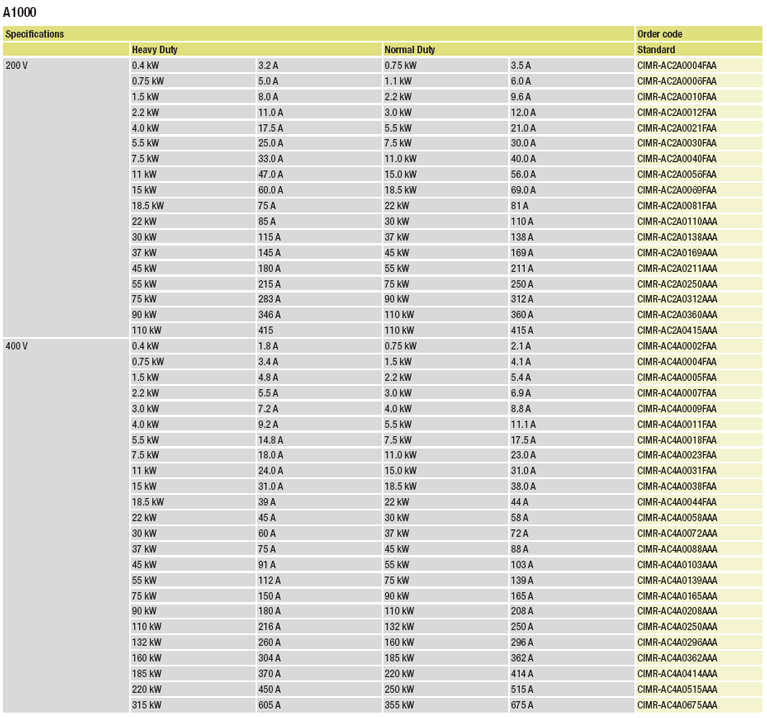The height and width of the screenshot is (718, 767).
Task: Select the 605 A current cell
Action: click(269, 706)
